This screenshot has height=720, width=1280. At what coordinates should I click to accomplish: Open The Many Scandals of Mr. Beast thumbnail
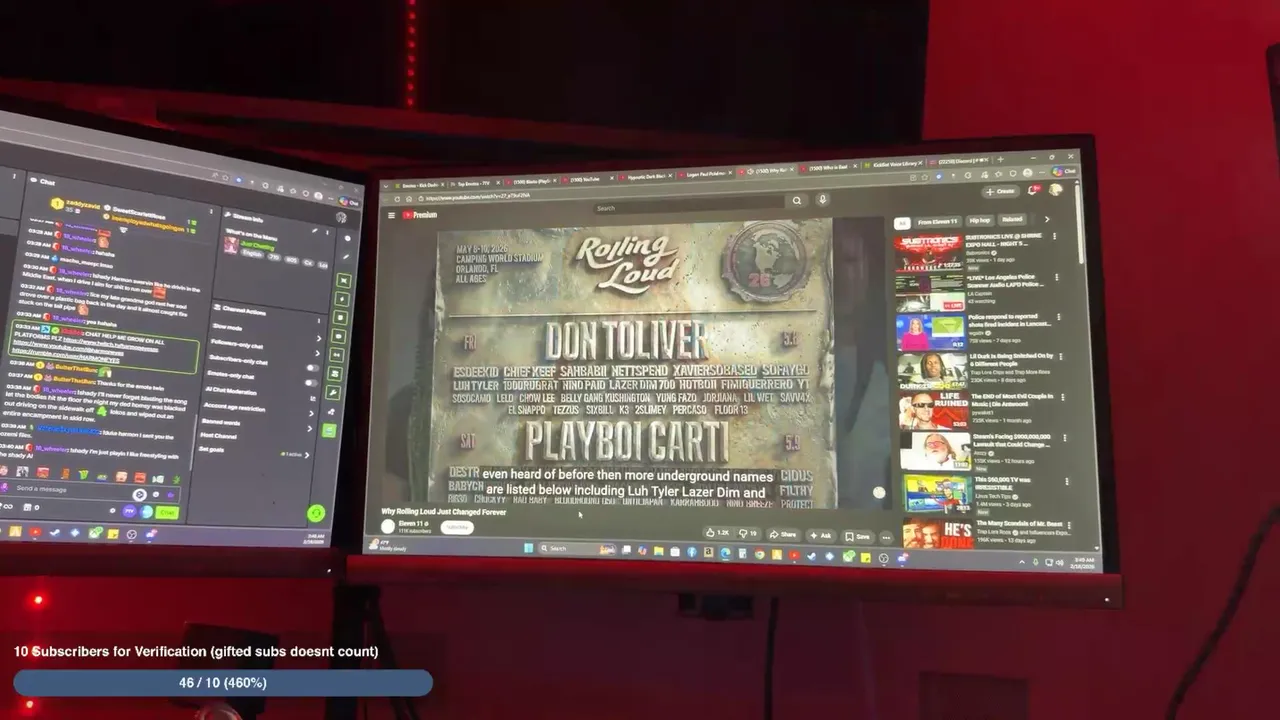[x=937, y=535]
